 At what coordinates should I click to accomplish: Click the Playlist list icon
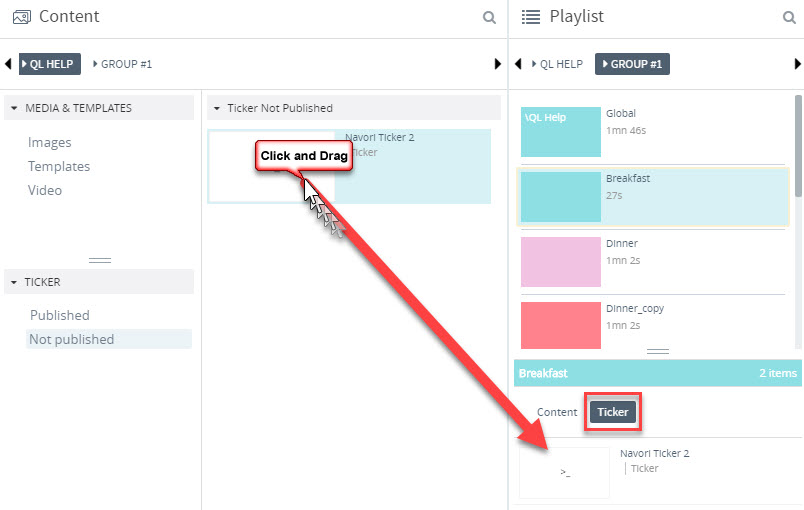pyautogui.click(x=531, y=17)
